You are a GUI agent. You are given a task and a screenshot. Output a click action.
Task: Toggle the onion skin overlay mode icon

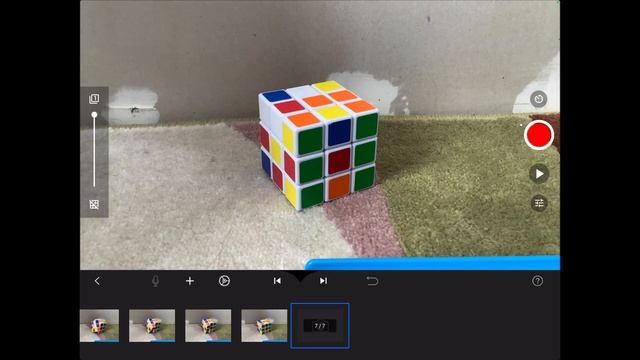tap(94, 98)
